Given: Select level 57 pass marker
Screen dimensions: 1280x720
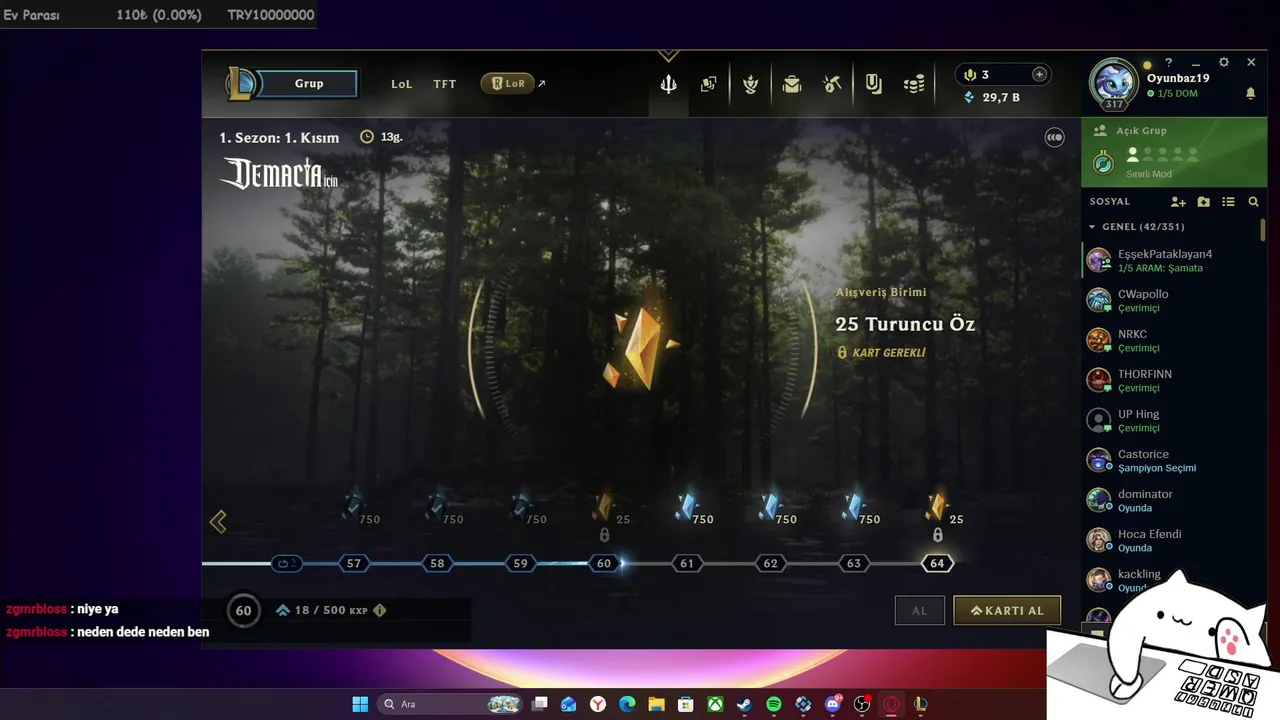Looking at the screenshot, I should point(353,563).
